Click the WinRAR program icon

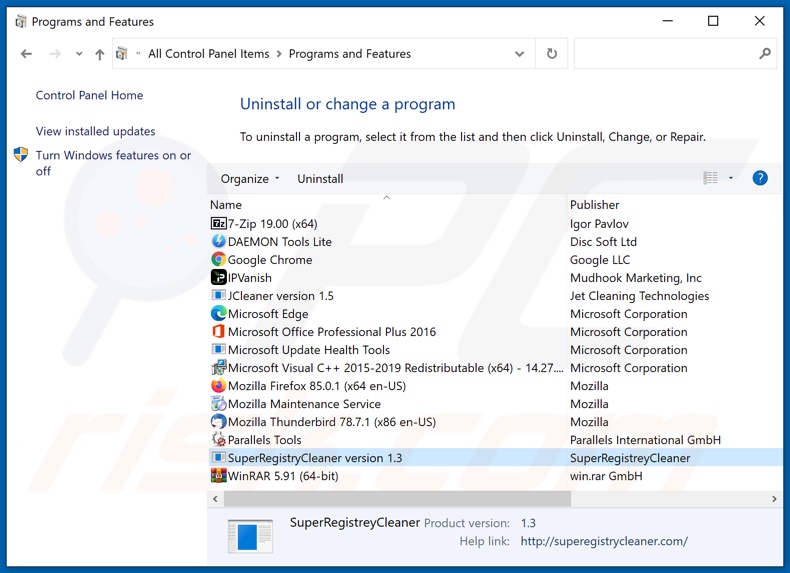(x=219, y=476)
